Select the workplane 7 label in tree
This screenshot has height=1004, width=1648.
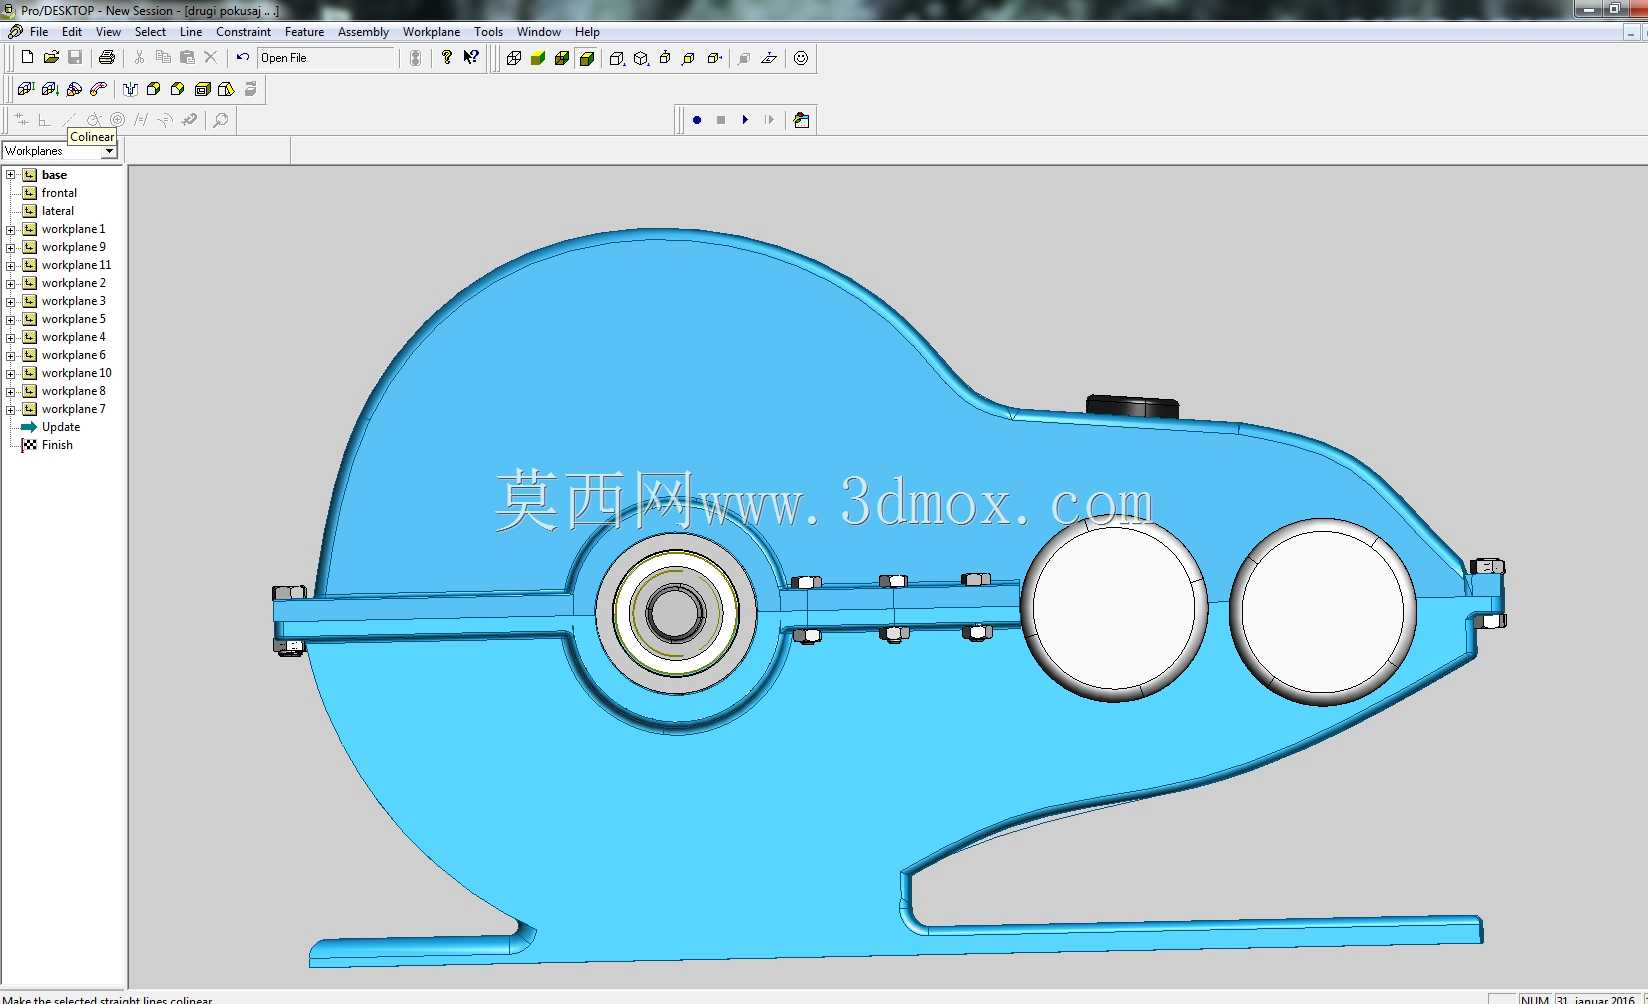click(x=73, y=409)
